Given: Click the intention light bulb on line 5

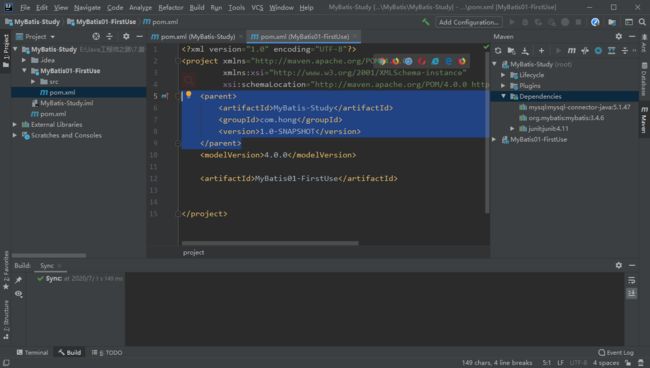Looking at the screenshot, I should tap(189, 95).
